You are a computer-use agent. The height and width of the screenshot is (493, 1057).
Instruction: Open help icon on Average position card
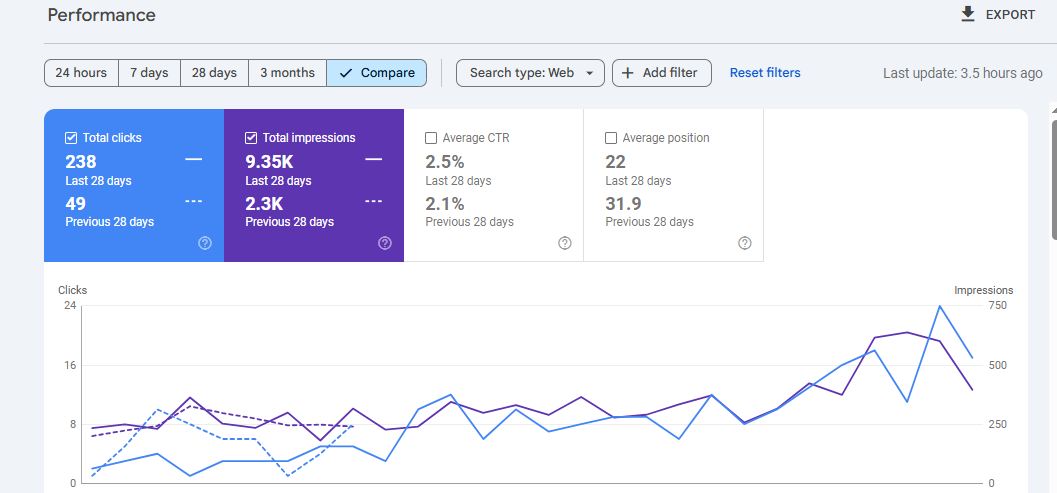(745, 243)
